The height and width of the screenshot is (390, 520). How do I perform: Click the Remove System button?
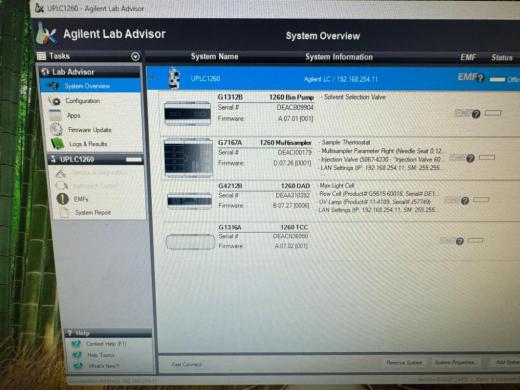click(x=404, y=362)
